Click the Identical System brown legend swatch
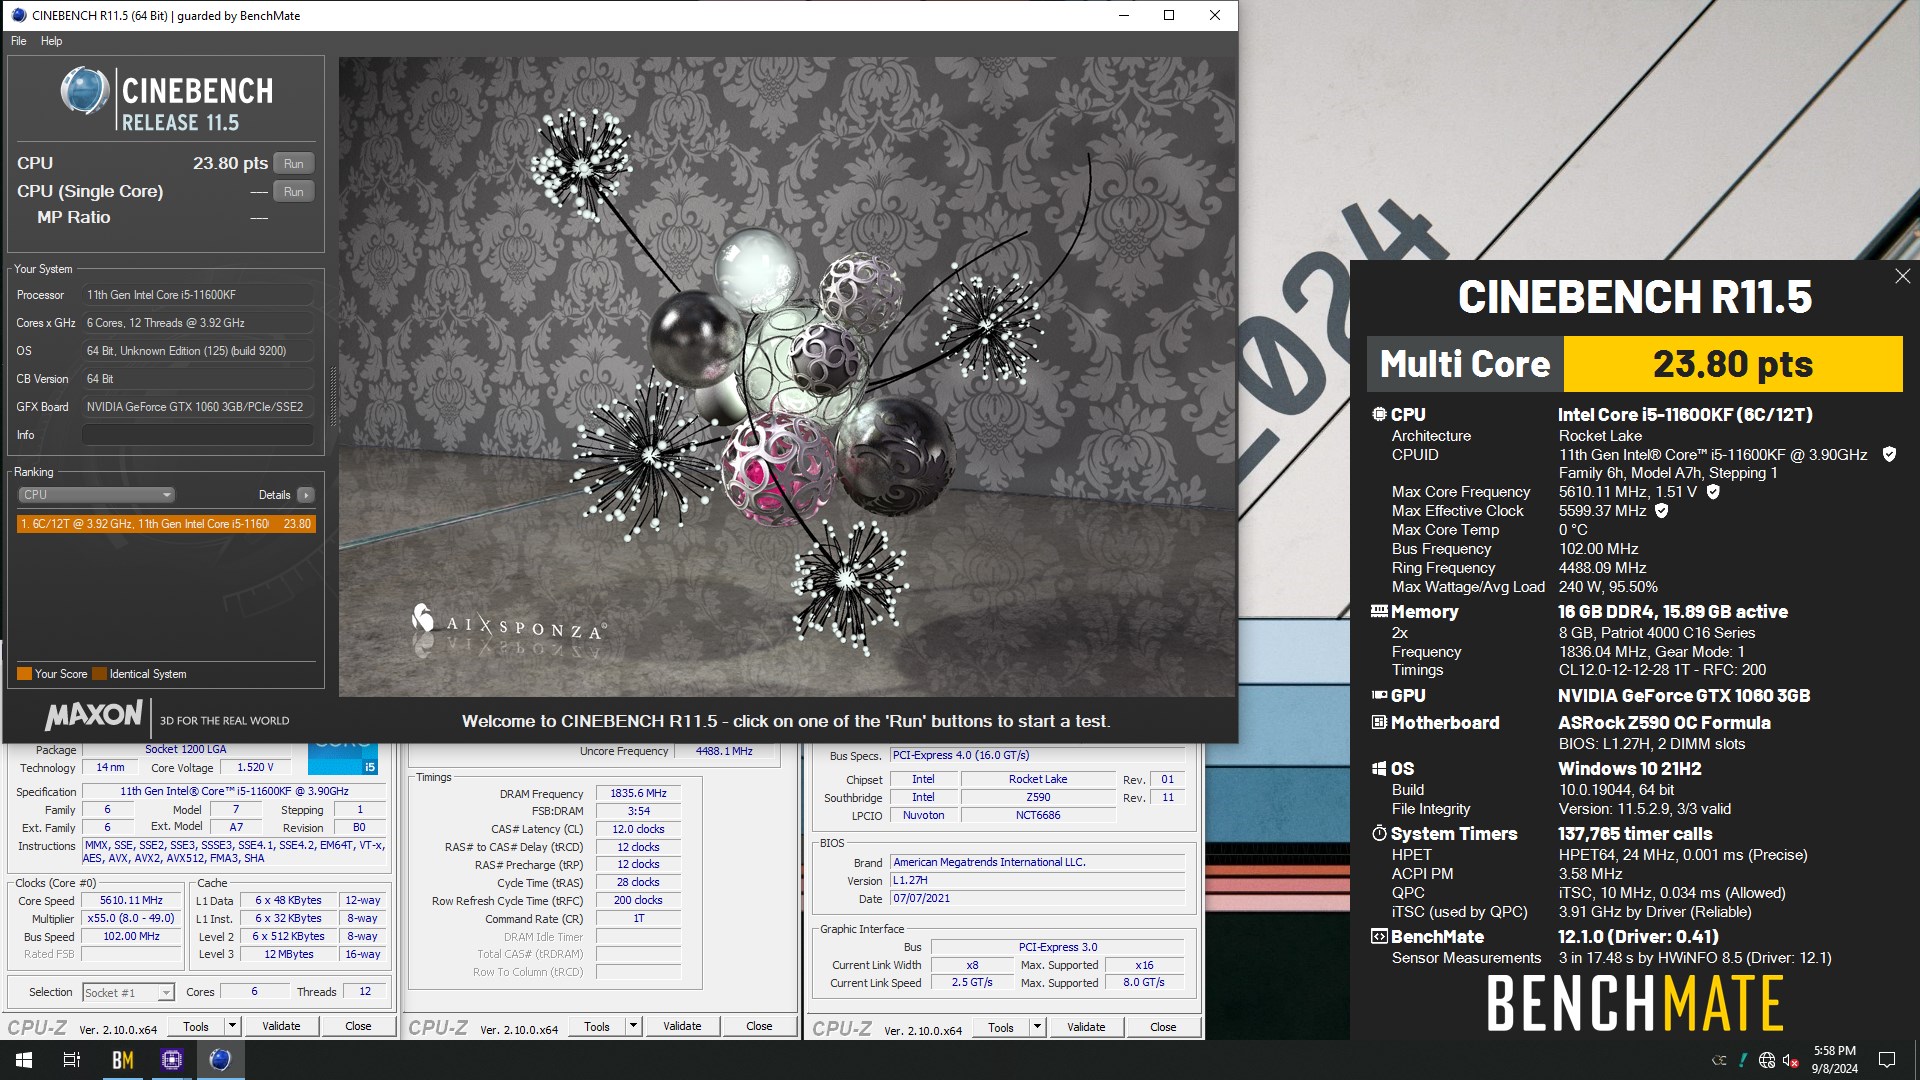The width and height of the screenshot is (1920, 1080). (99, 674)
